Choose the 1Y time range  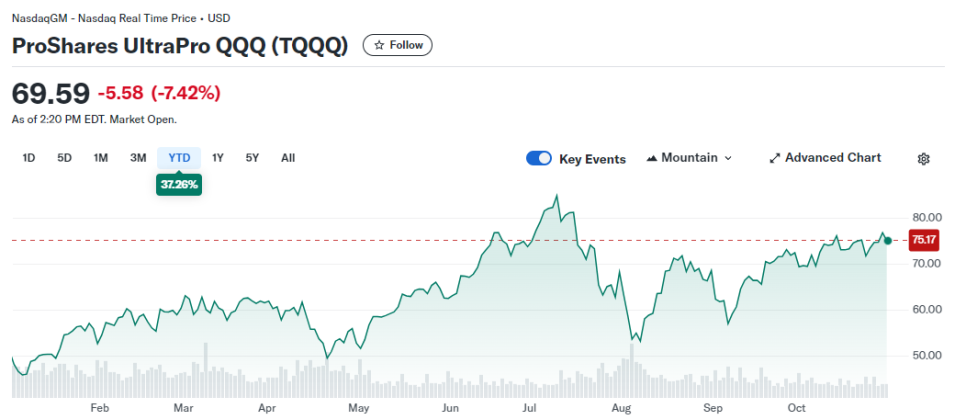tap(217, 158)
